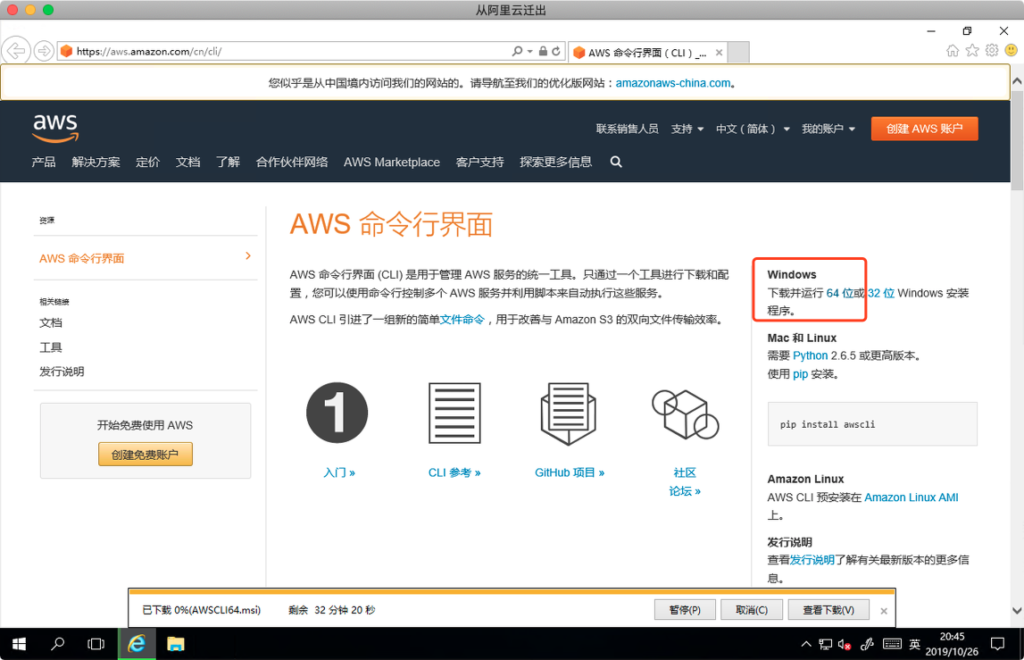Click the browser back arrow button
The height and width of the screenshot is (660, 1024).
(16, 51)
